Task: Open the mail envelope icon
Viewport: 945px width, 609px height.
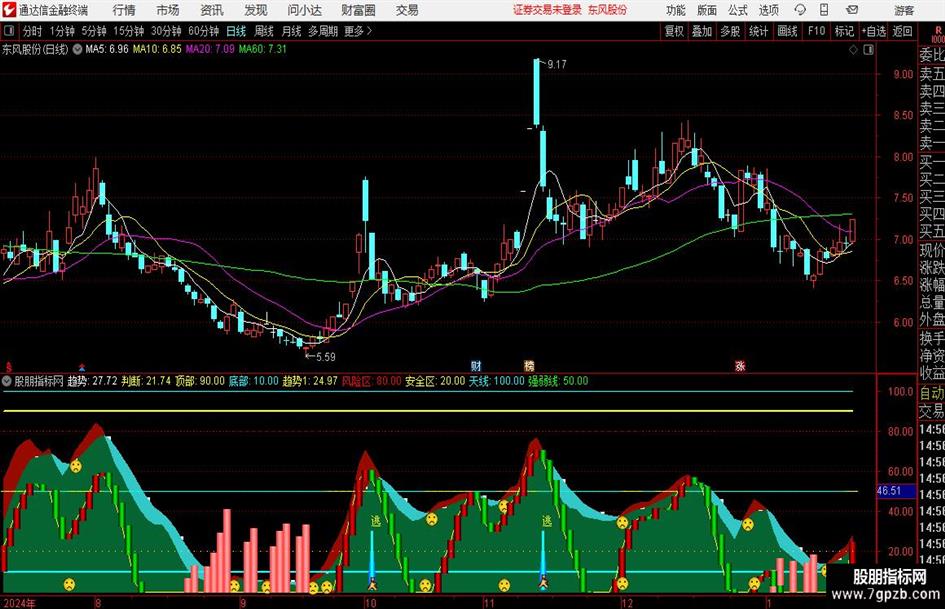Action: click(852, 10)
